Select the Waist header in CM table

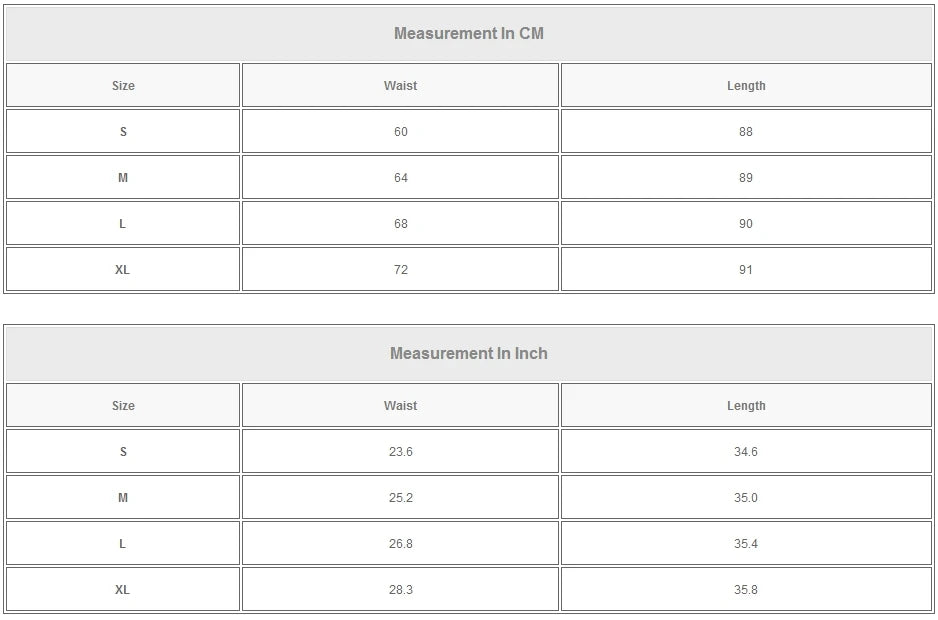click(400, 86)
